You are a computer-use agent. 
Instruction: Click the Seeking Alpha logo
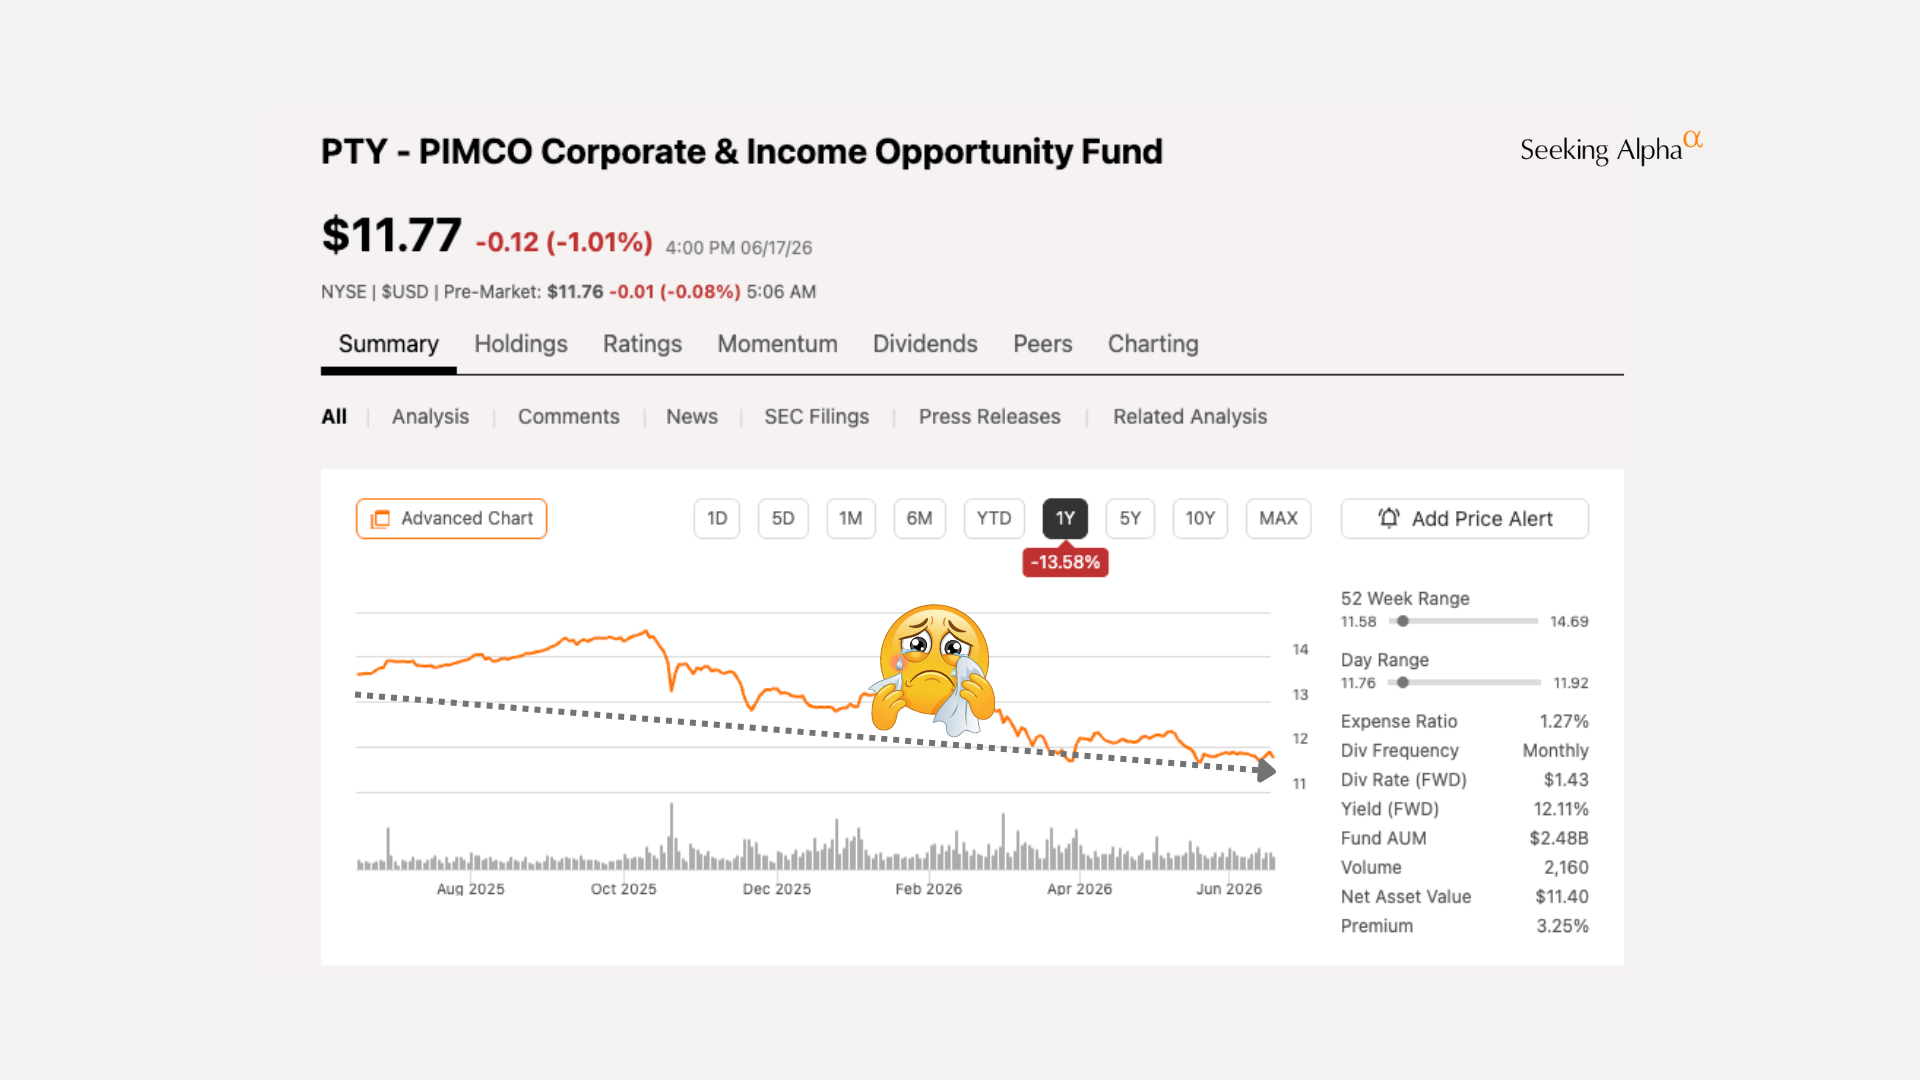(1610, 148)
